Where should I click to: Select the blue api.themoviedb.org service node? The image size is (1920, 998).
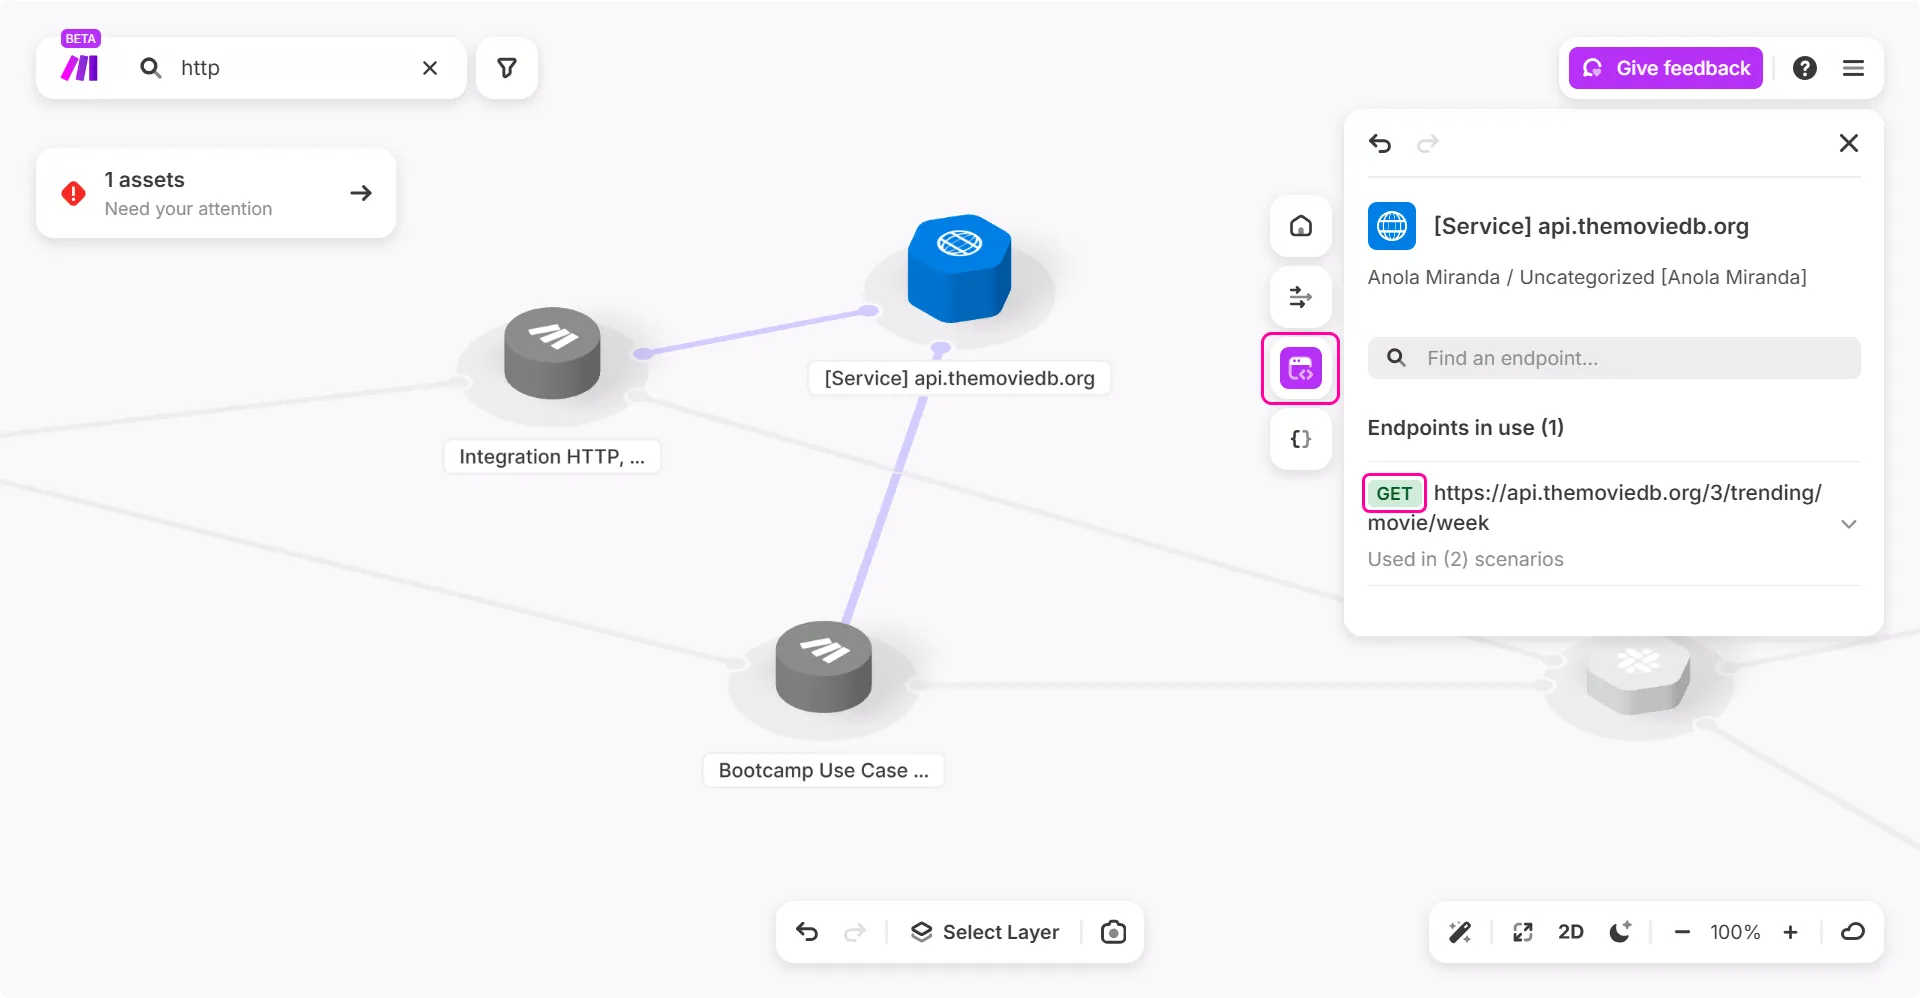(x=959, y=268)
